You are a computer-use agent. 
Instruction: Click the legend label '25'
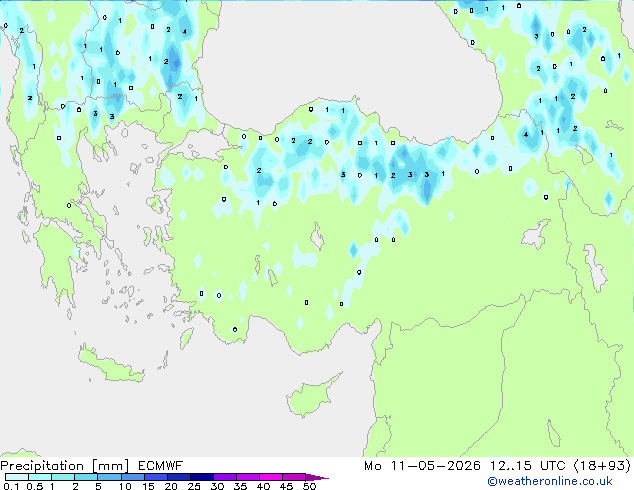point(194,486)
